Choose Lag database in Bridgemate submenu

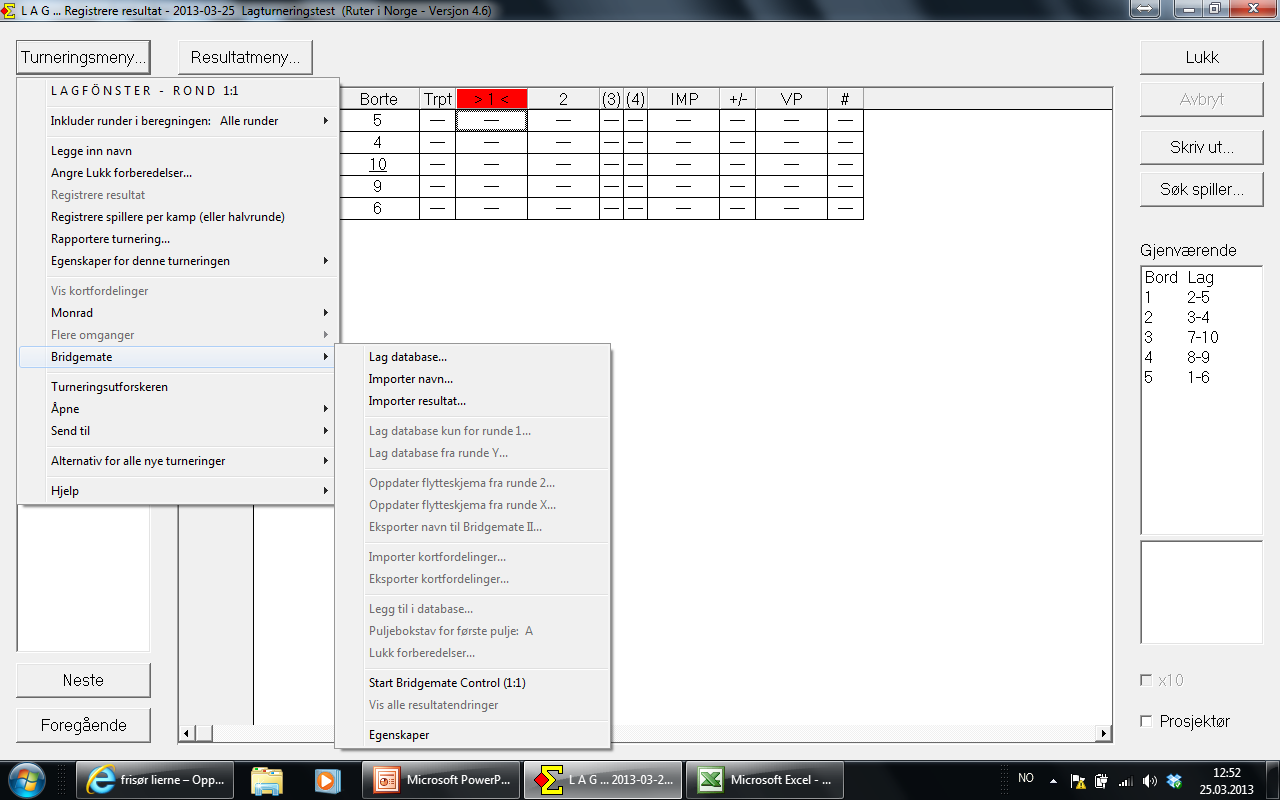point(472,357)
